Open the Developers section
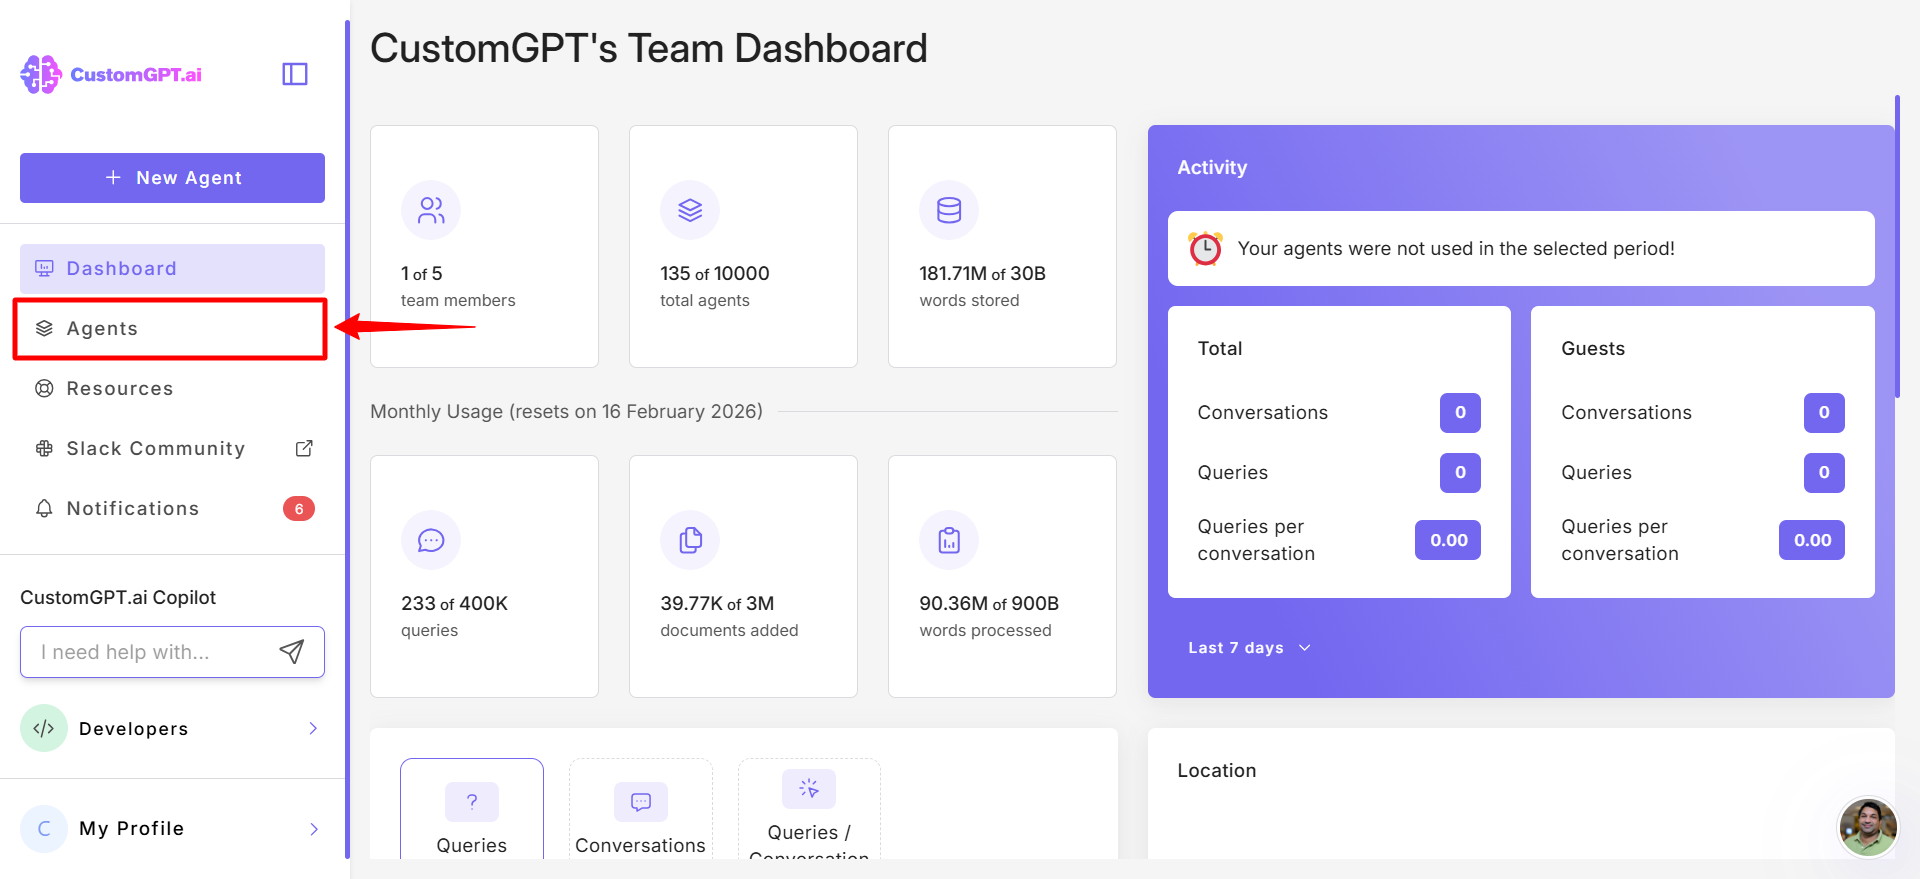The image size is (1920, 879). coord(172,728)
